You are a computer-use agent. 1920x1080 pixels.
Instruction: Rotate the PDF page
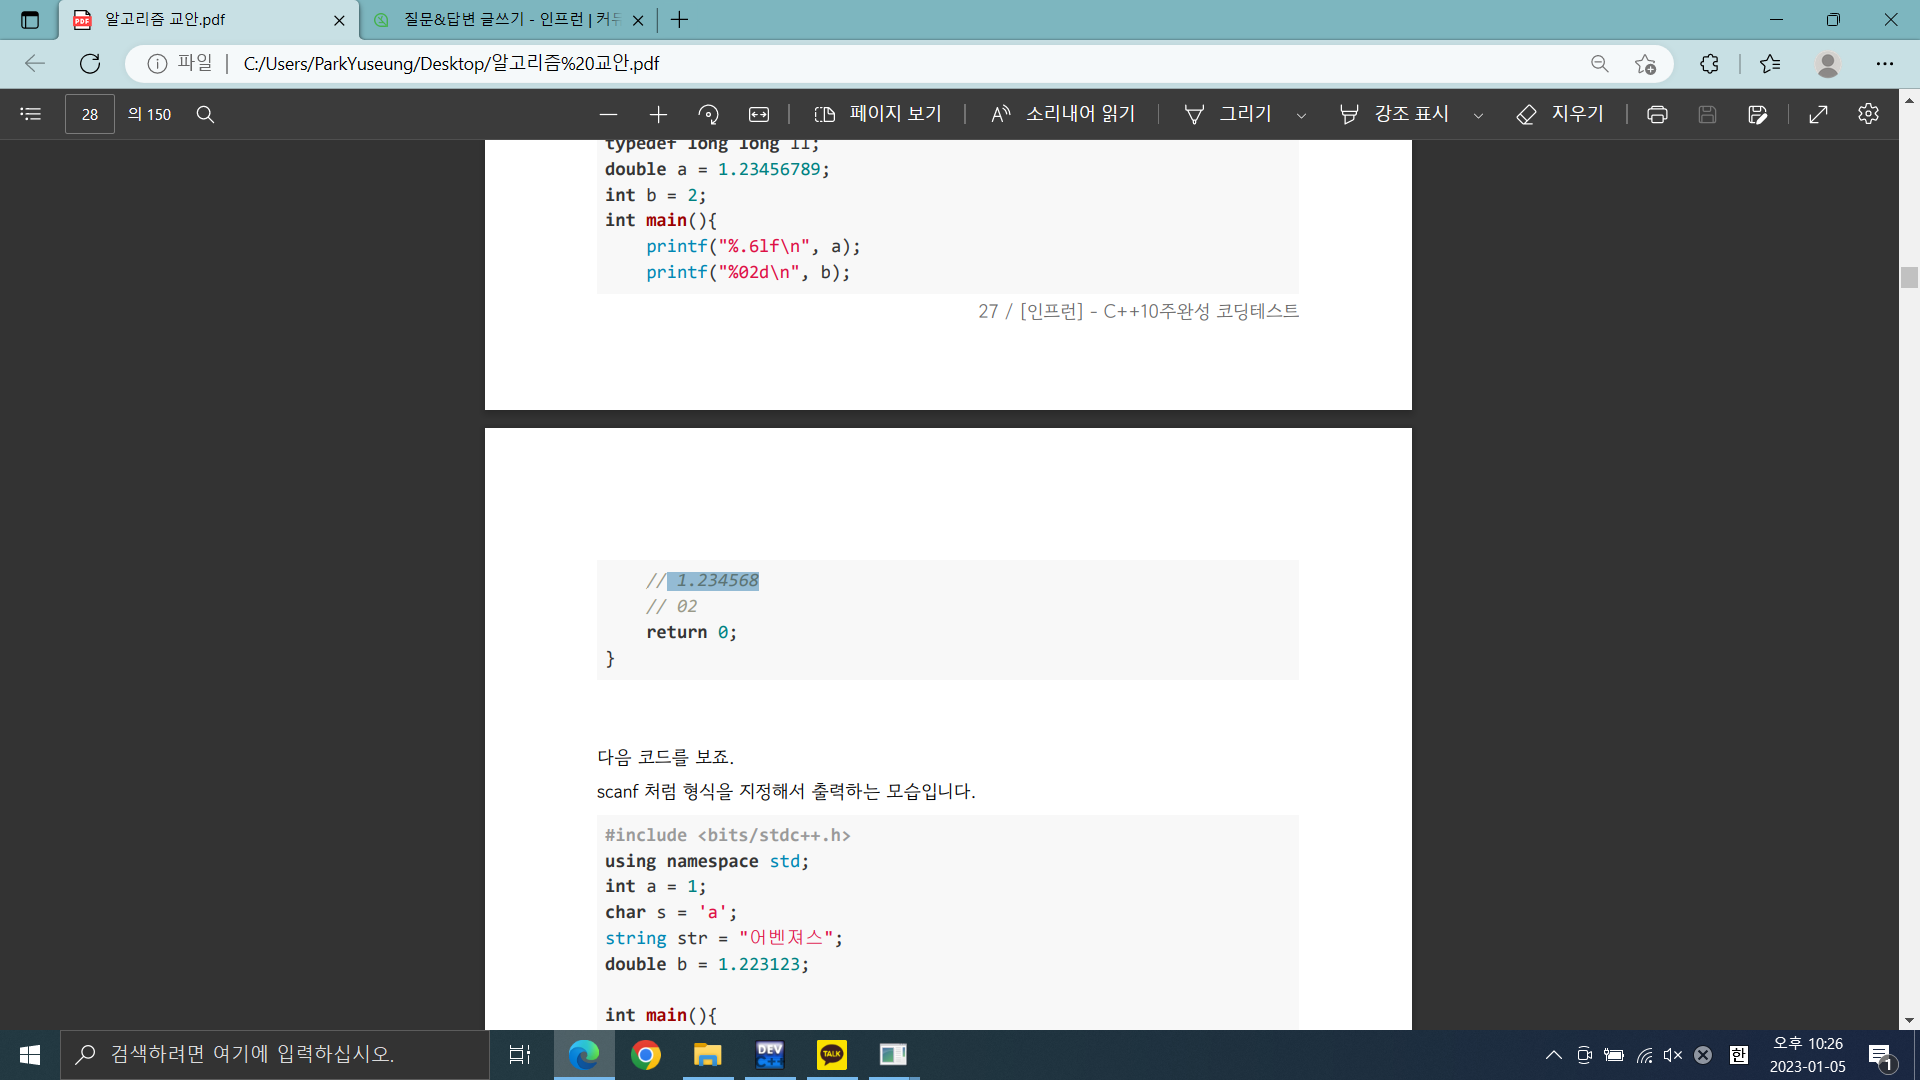[708, 114]
